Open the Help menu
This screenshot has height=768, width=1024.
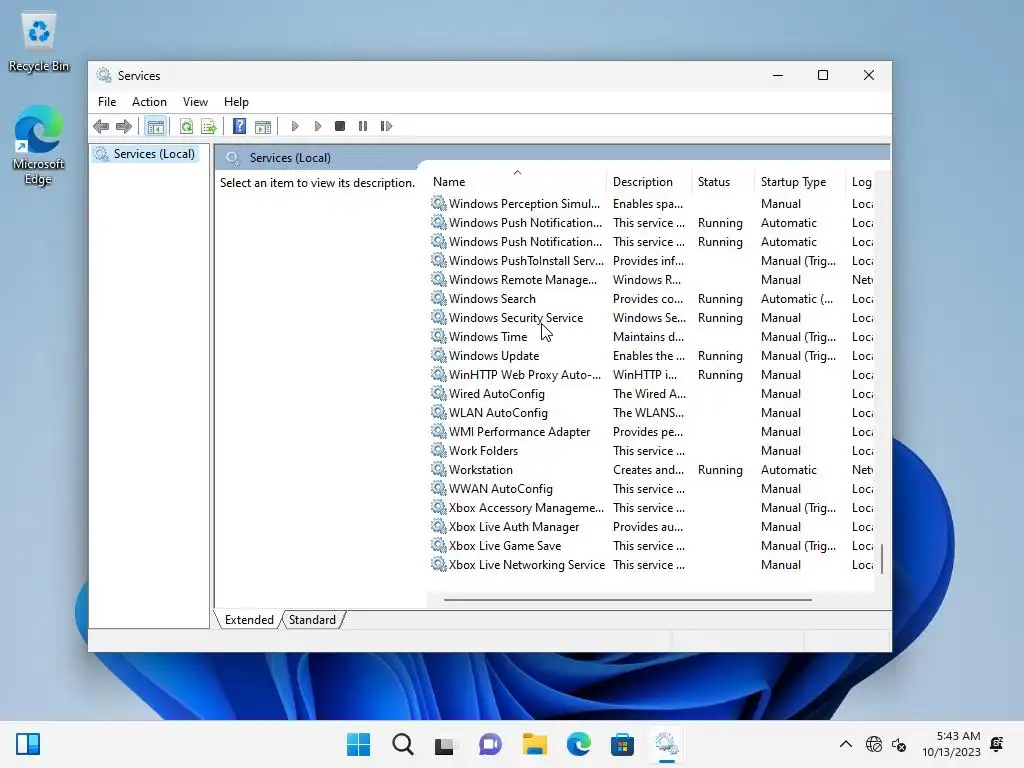236,102
